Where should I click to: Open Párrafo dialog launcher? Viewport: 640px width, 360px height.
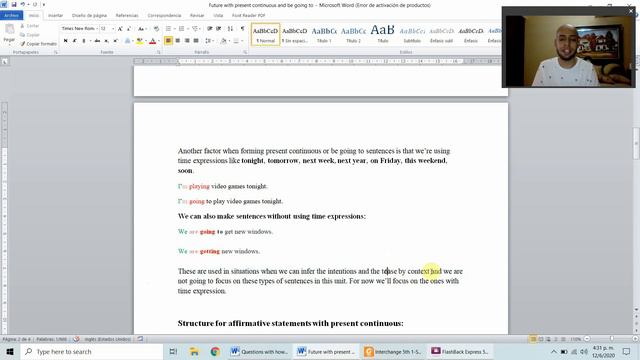tap(245, 52)
